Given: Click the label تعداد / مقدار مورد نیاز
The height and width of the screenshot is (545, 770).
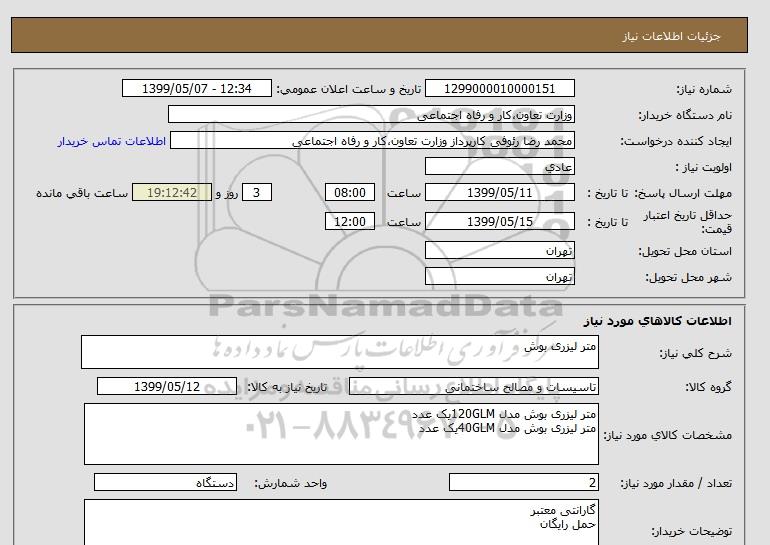Looking at the screenshot, I should click(x=676, y=484).
